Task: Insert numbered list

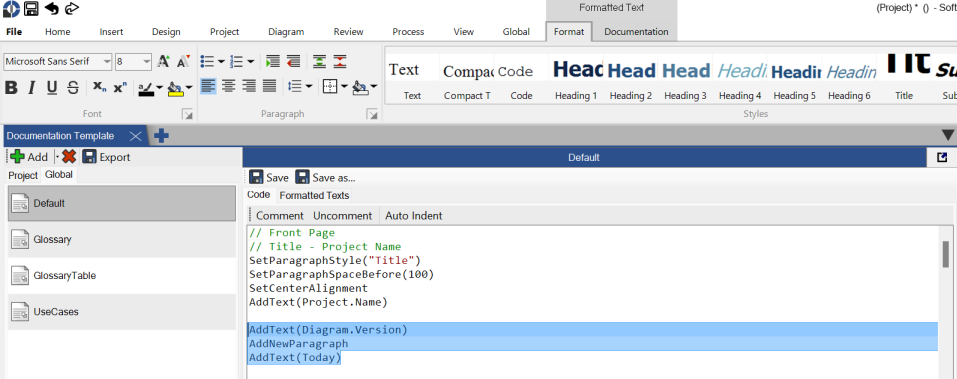Action: point(236,61)
